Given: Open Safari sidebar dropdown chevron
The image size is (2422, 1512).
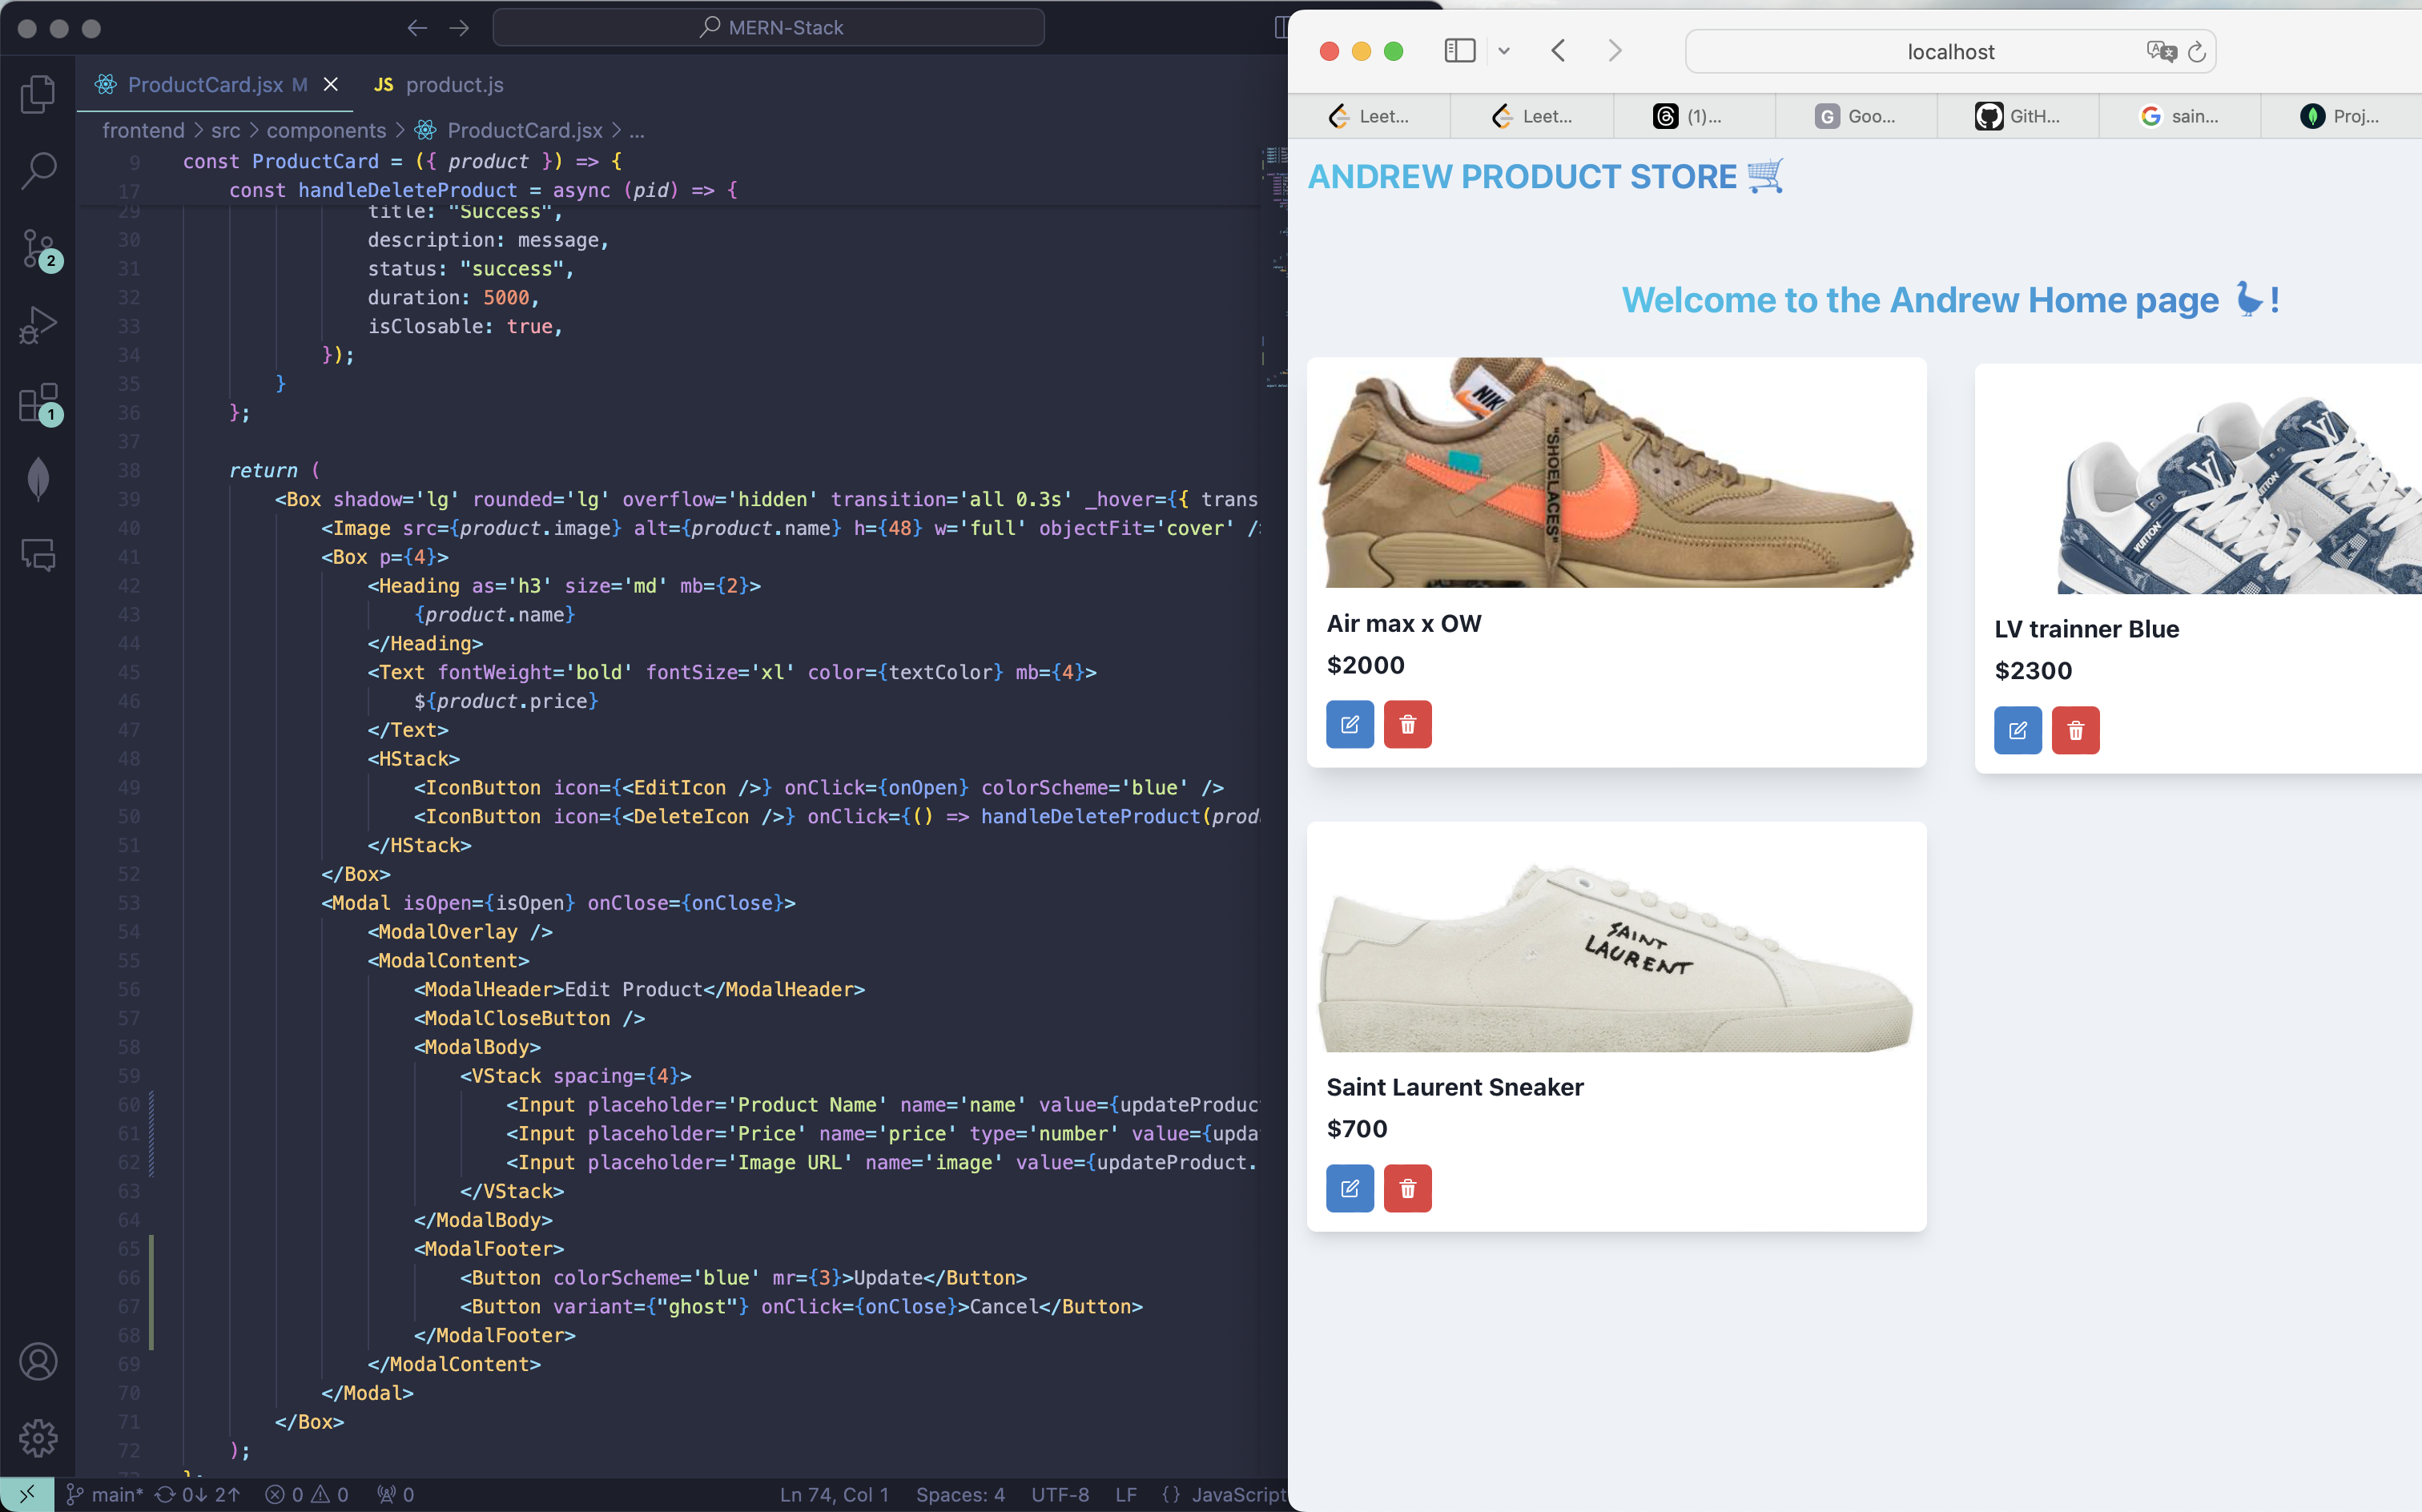Looking at the screenshot, I should click(x=1503, y=51).
